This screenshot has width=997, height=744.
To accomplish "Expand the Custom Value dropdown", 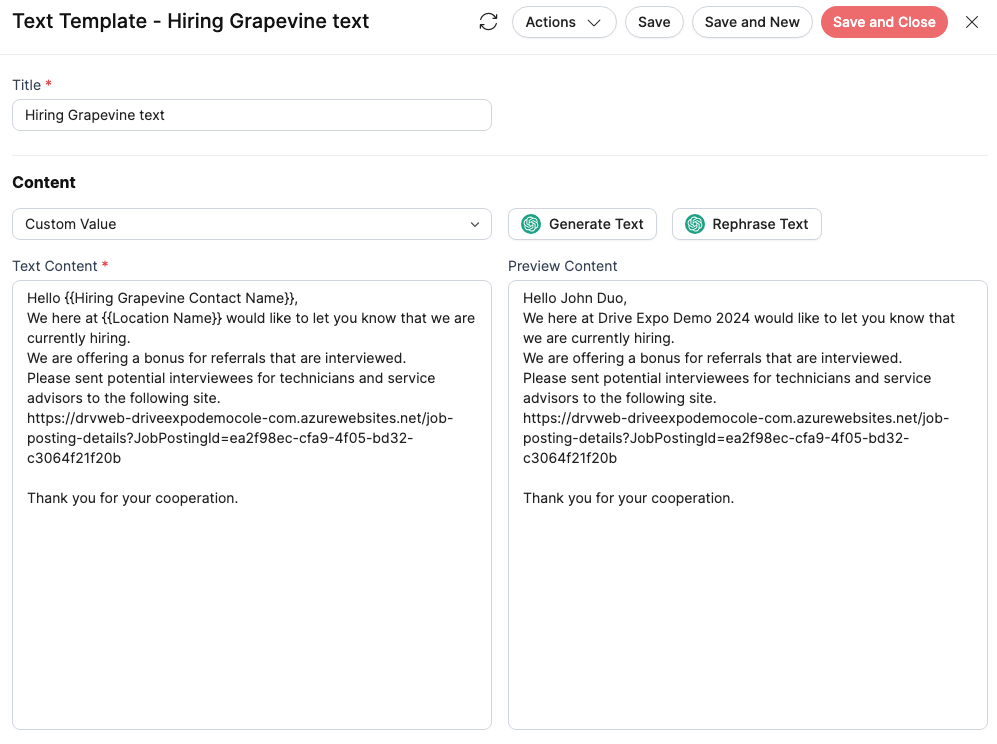I will (252, 224).
